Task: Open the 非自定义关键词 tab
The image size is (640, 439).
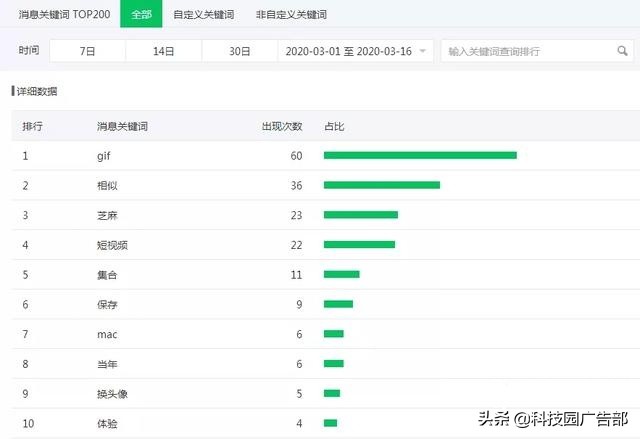Action: click(x=291, y=15)
